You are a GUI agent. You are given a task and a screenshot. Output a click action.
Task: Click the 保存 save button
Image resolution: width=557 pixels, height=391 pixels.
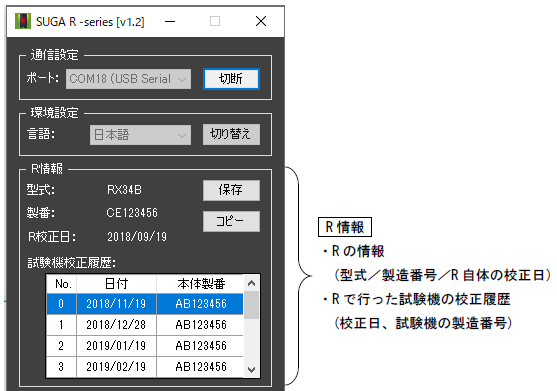[231, 190]
